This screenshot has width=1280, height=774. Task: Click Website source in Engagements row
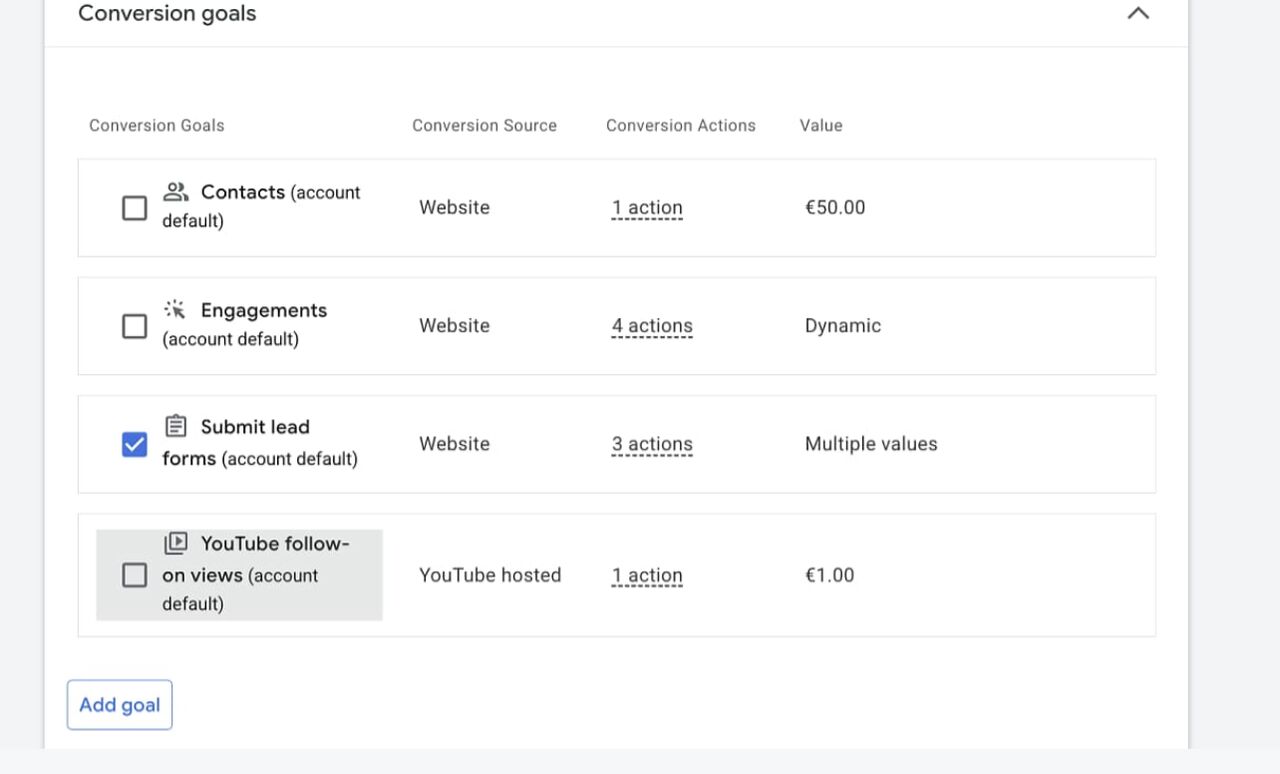[x=454, y=326]
